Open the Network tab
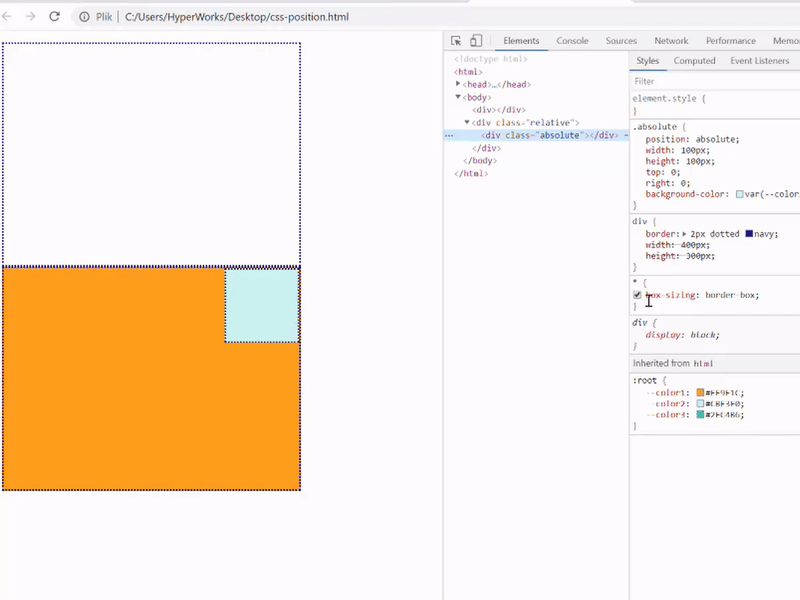800x600 pixels. pos(671,41)
